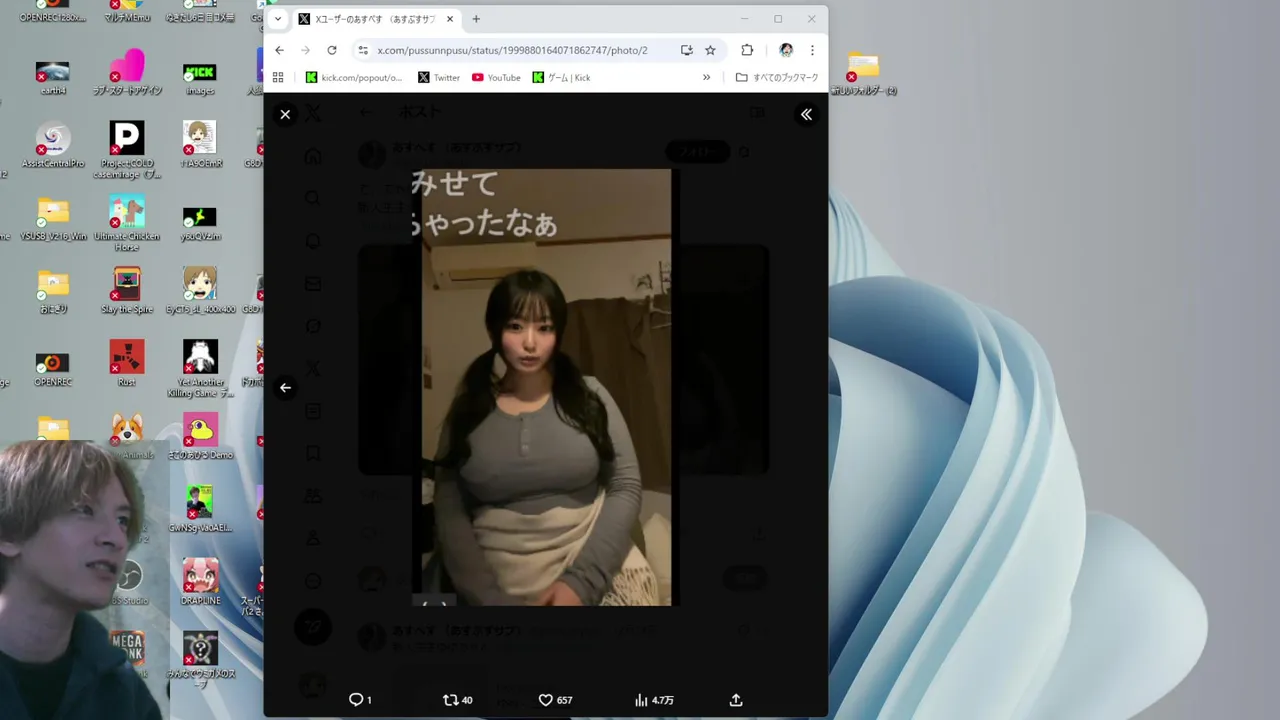Reload the X page
The height and width of the screenshot is (720, 1280).
coord(332,50)
